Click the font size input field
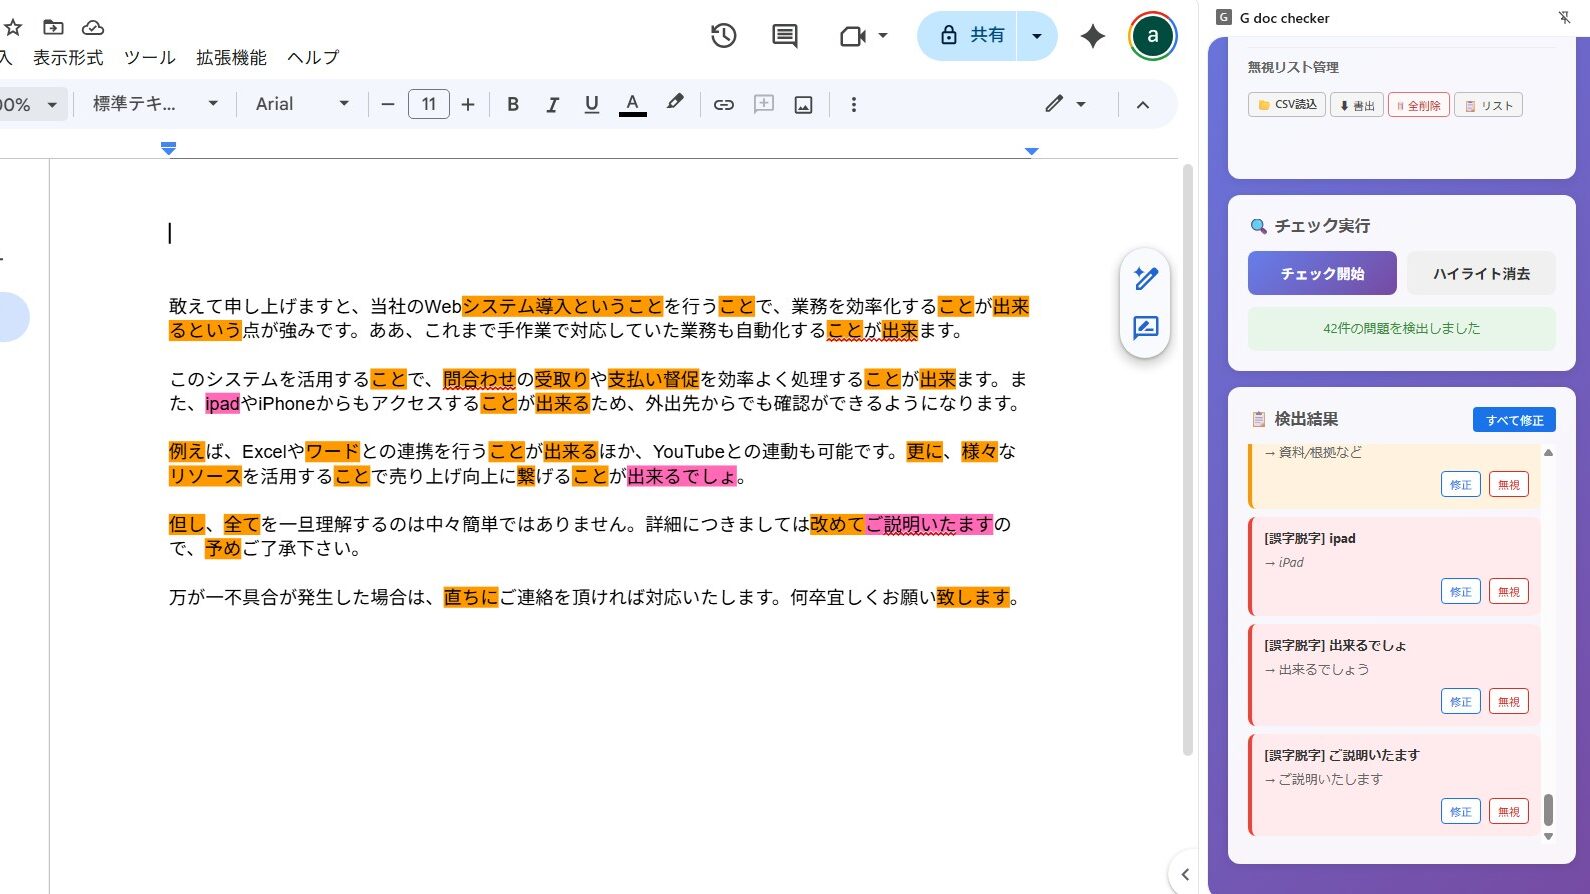 [428, 104]
